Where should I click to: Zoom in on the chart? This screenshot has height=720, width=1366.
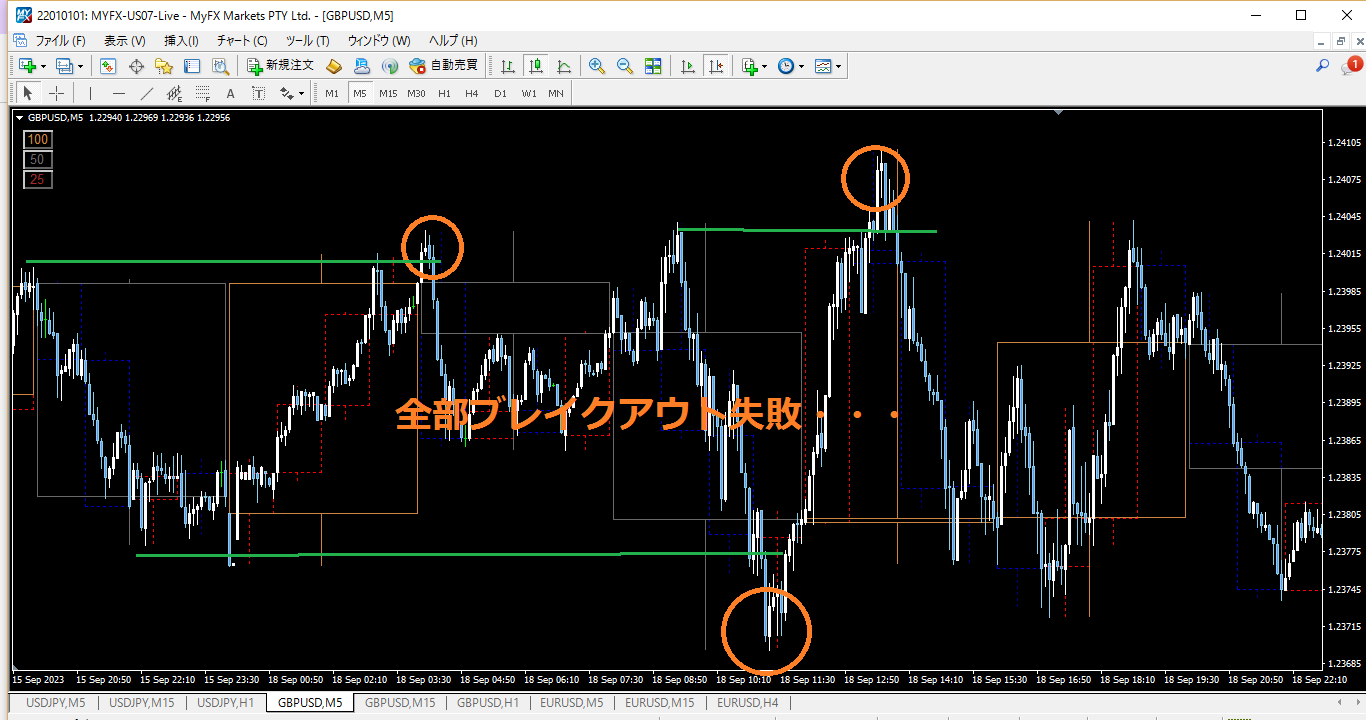[x=597, y=66]
